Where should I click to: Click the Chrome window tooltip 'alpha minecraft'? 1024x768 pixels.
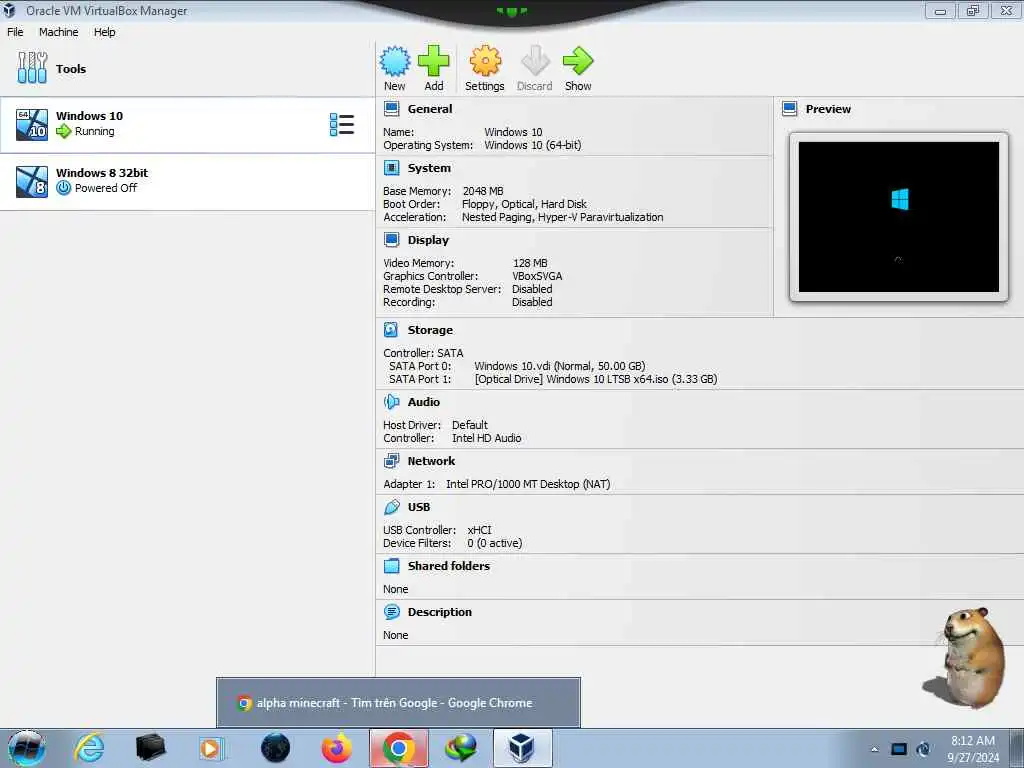click(398, 703)
